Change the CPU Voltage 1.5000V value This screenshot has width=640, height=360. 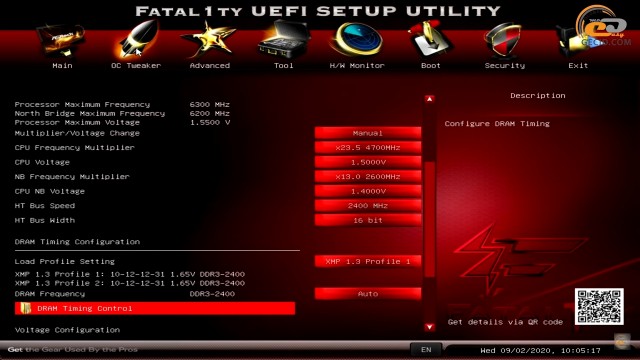pyautogui.click(x=368, y=162)
